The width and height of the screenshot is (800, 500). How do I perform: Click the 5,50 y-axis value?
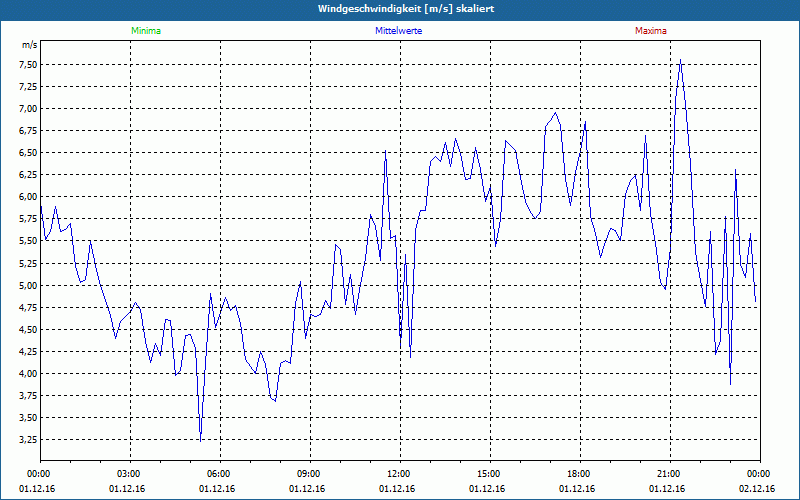point(29,241)
